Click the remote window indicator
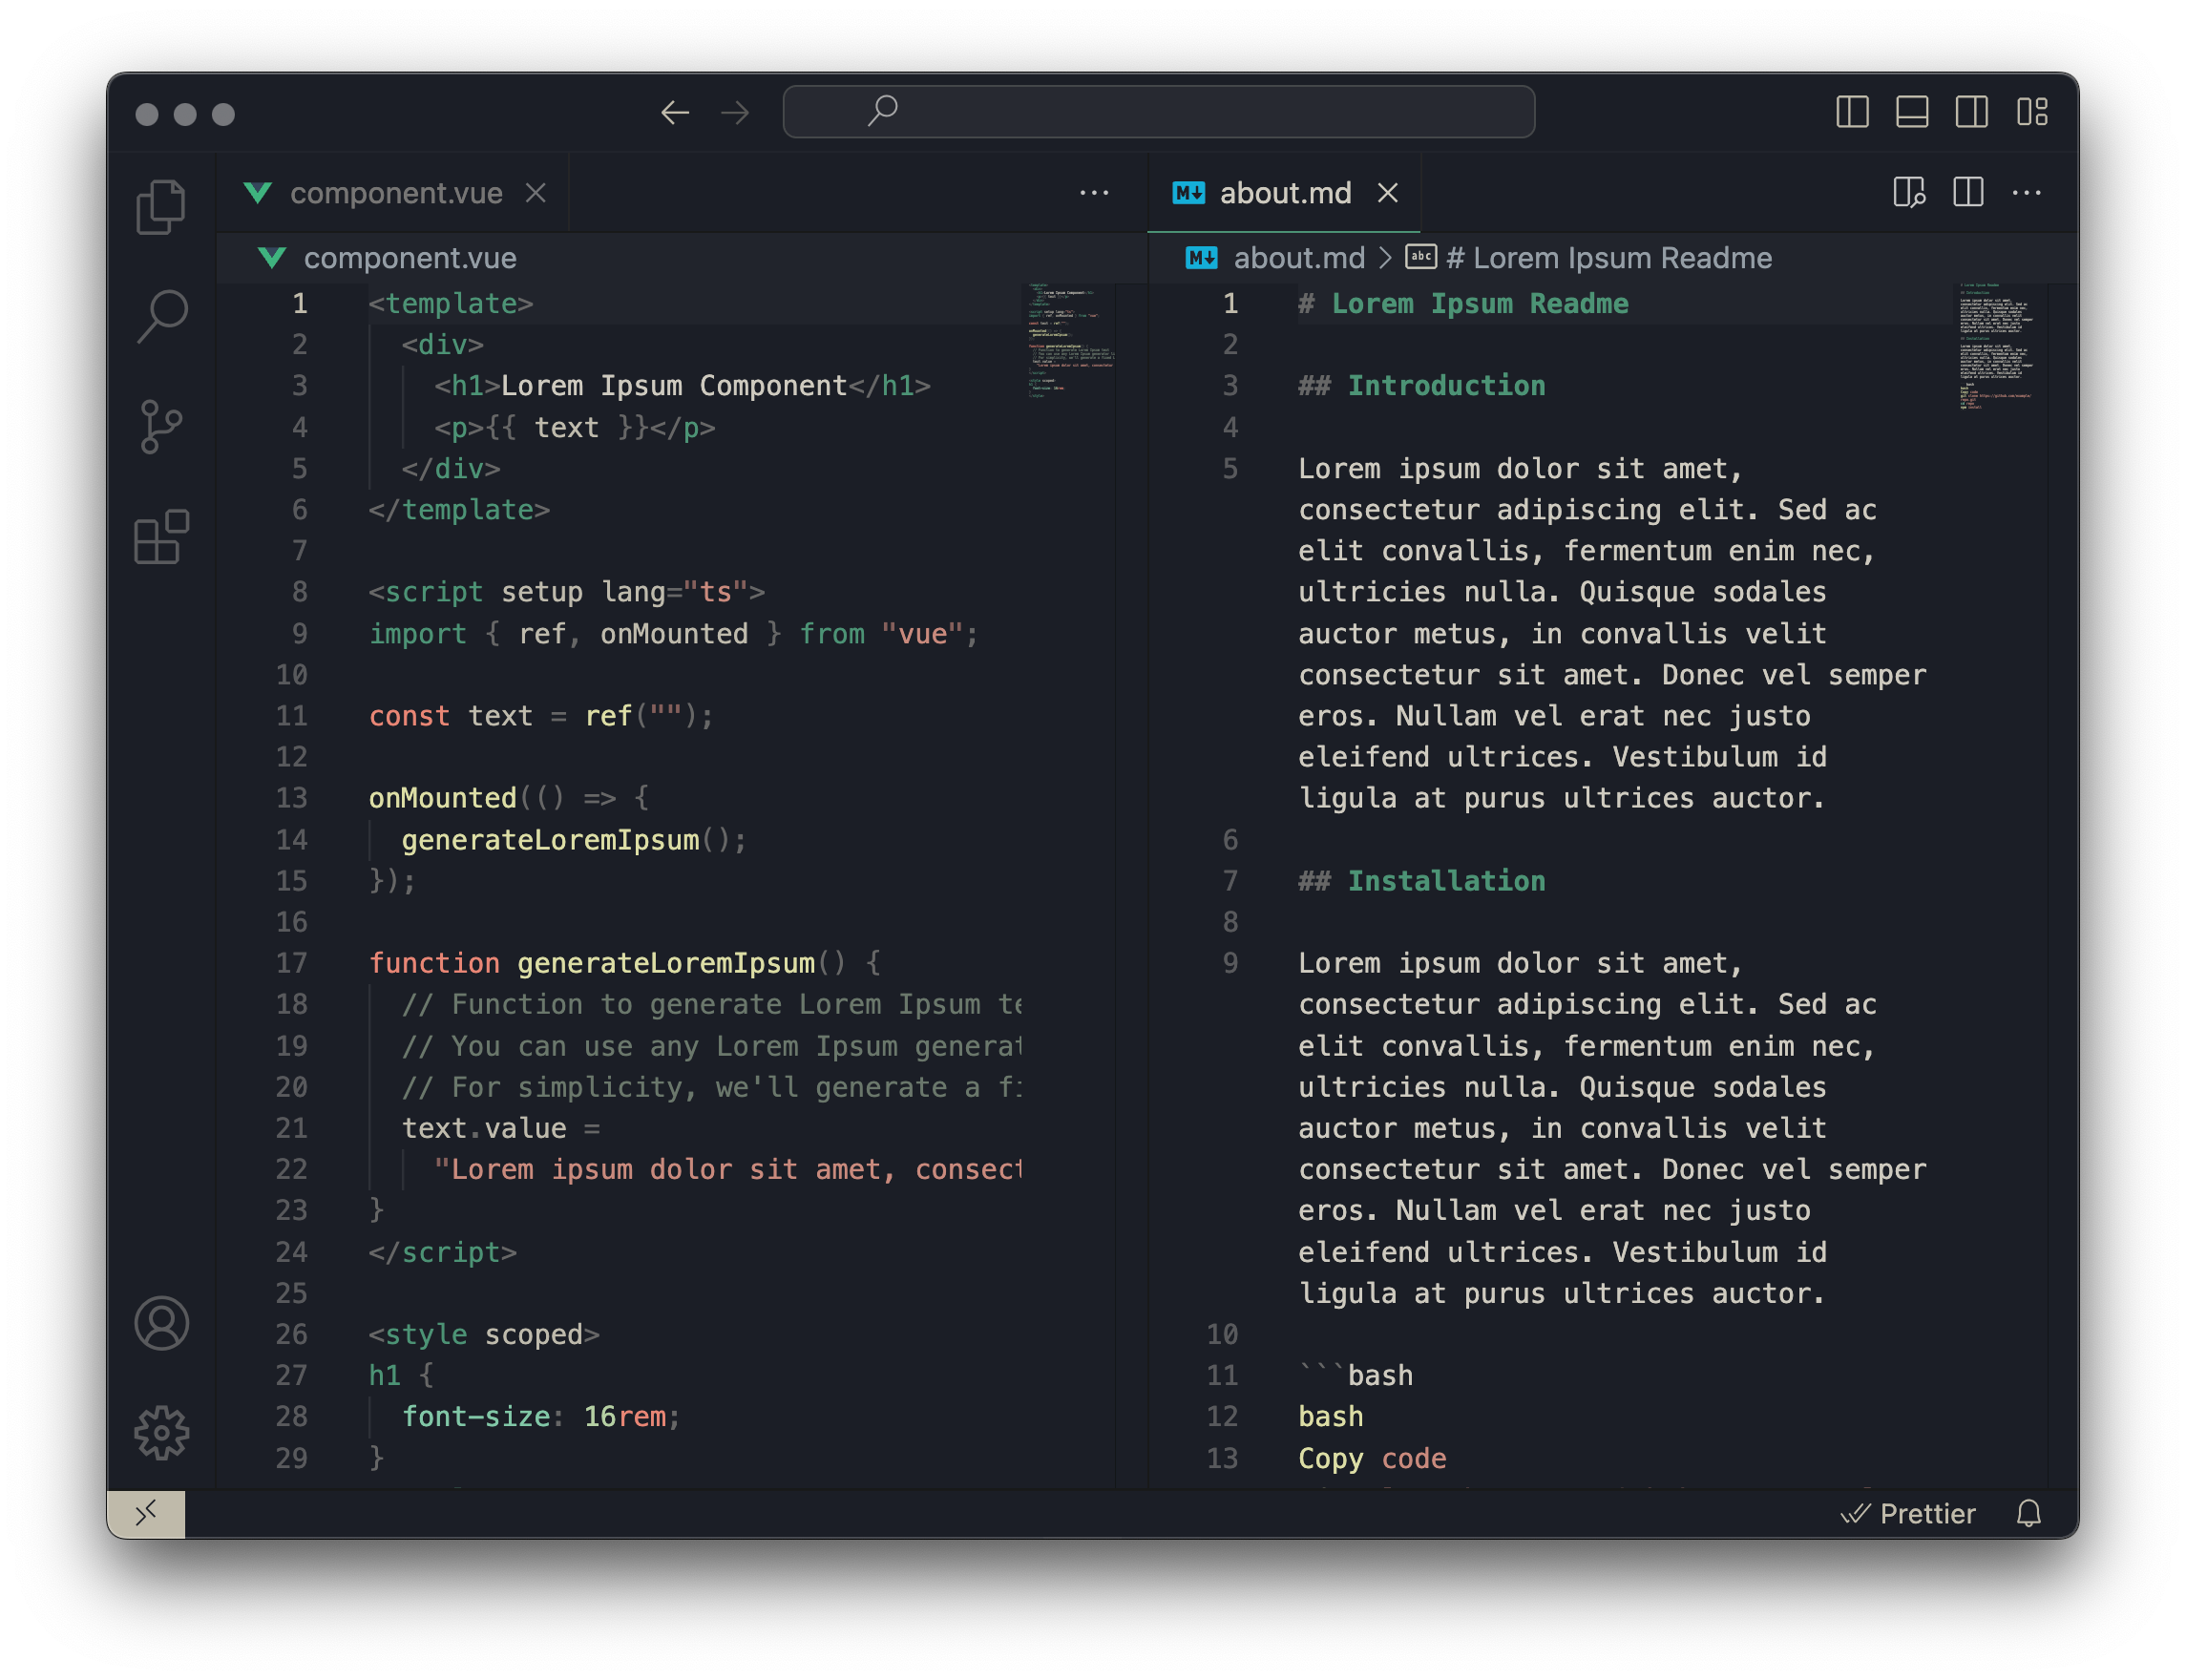The image size is (2186, 1680). point(146,1513)
